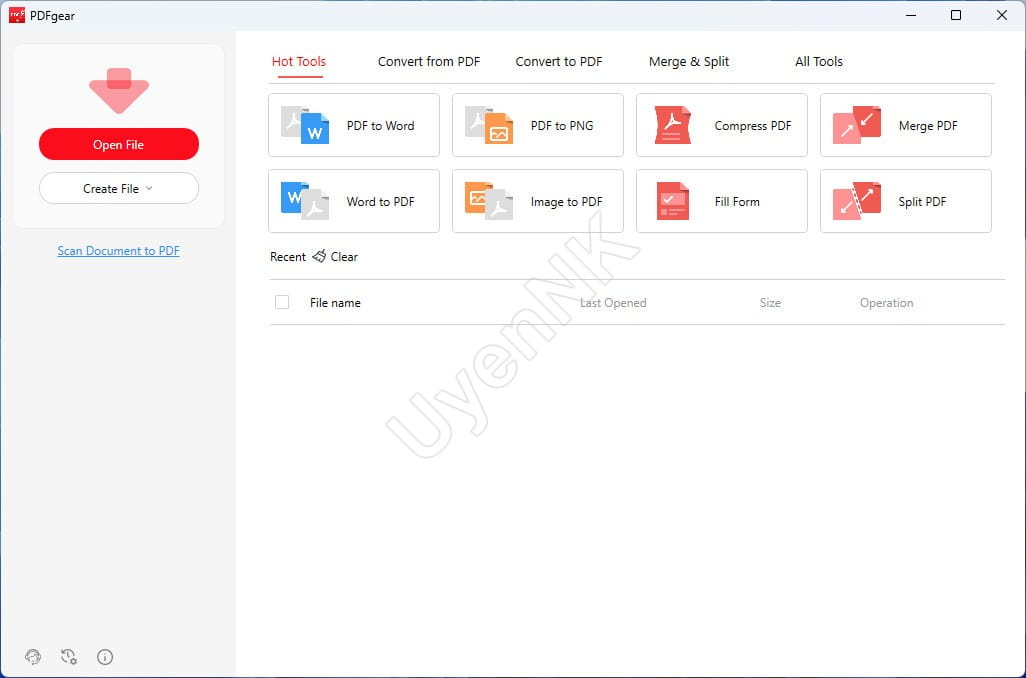1026x678 pixels.
Task: Click the Fill Form label
Action: point(737,202)
